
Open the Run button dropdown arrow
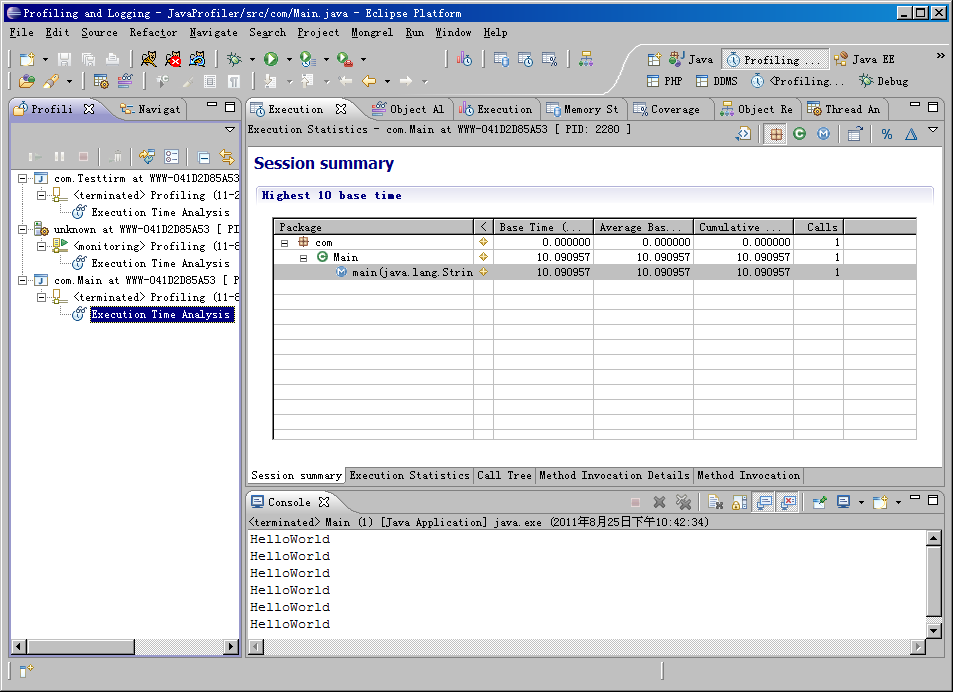coord(288,60)
